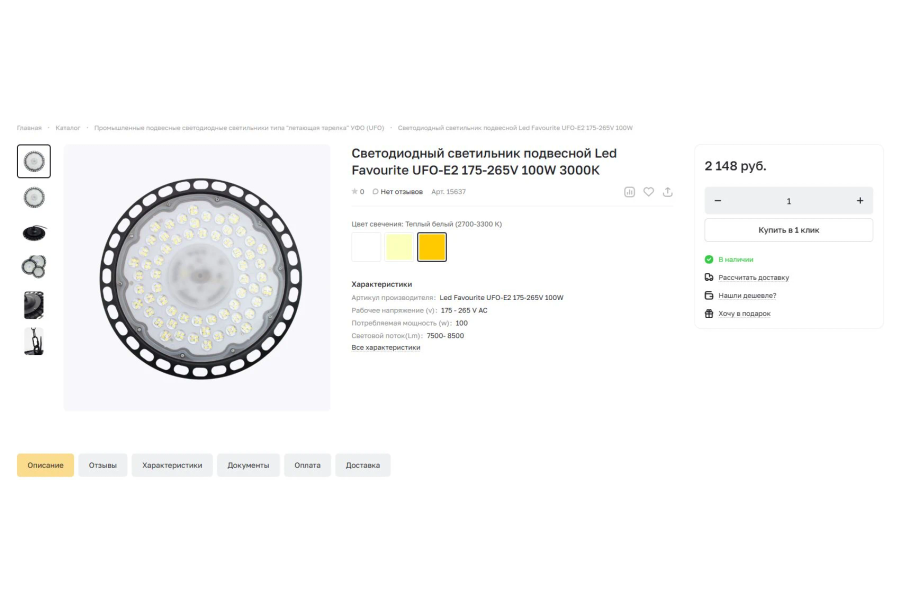The height and width of the screenshot is (600, 900).
Task: Select the white glow color swatch
Action: coord(366,247)
